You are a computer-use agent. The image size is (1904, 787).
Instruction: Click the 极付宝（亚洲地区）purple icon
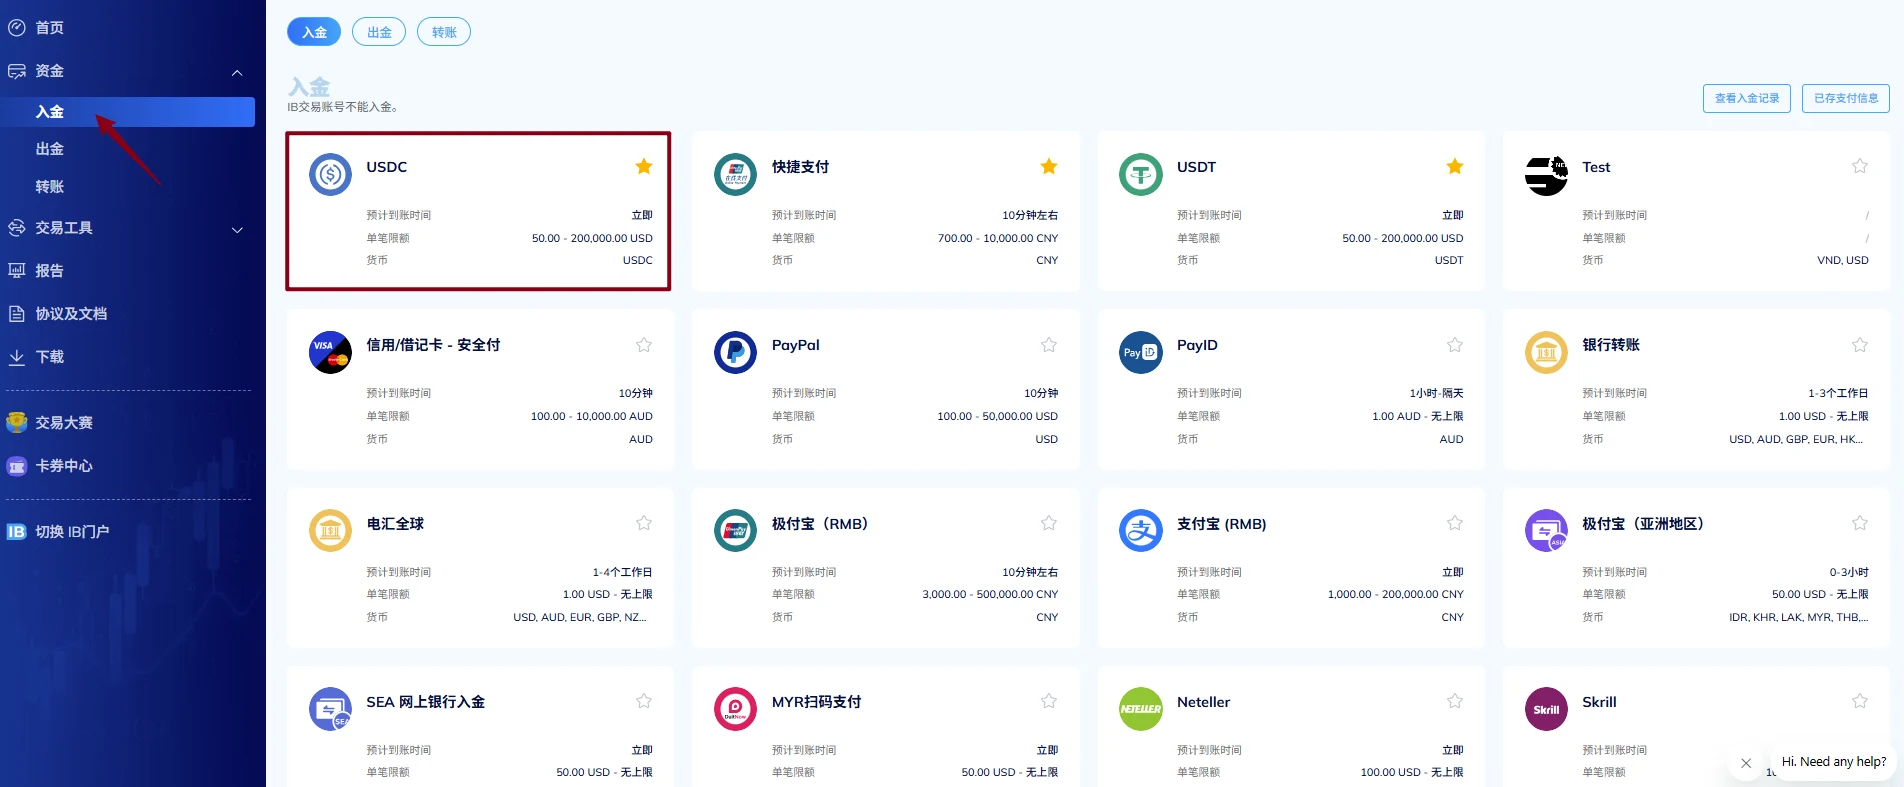pos(1546,531)
